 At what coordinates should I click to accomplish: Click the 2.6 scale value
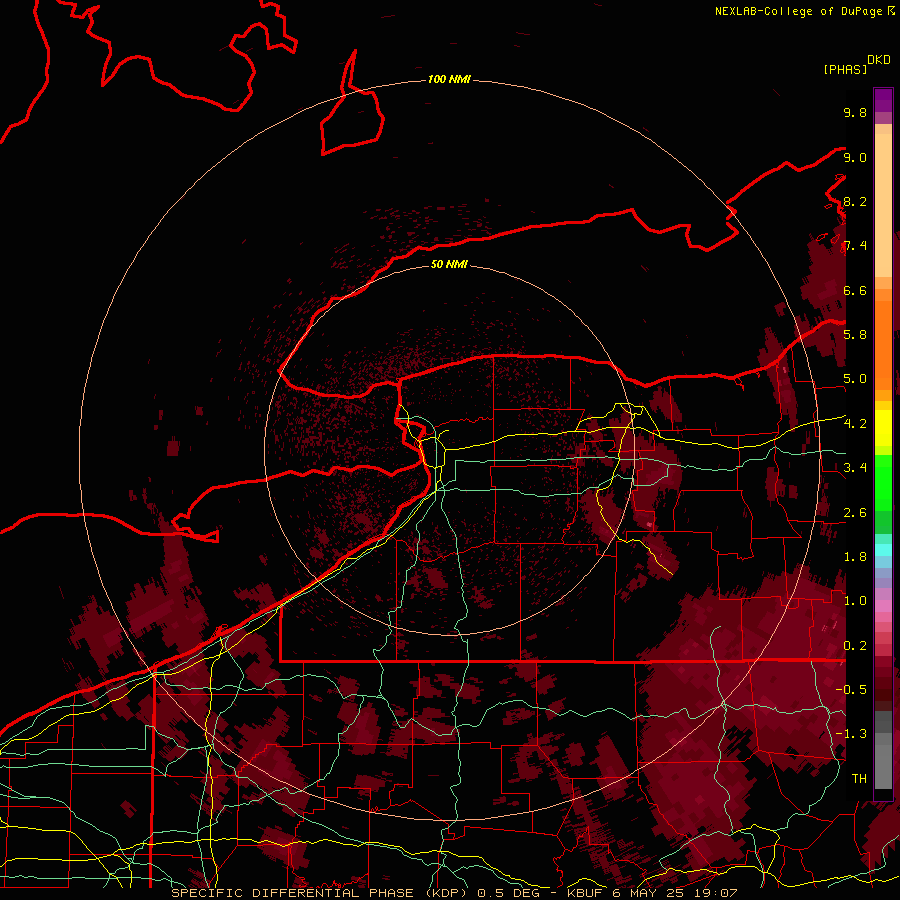click(855, 513)
